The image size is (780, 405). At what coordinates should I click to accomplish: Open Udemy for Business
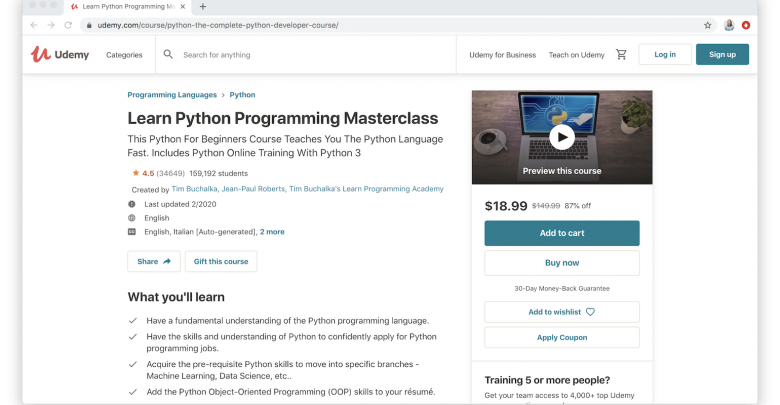point(502,55)
